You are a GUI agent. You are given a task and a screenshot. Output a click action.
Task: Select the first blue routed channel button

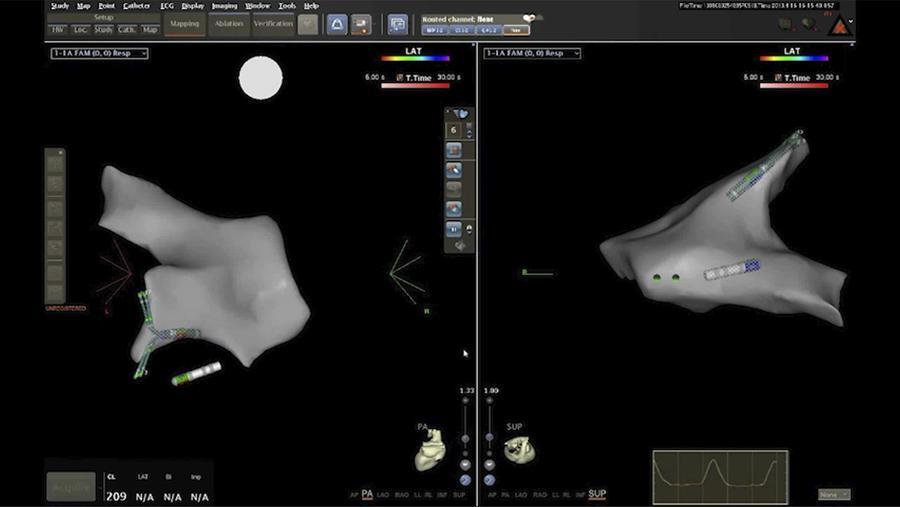[x=435, y=30]
